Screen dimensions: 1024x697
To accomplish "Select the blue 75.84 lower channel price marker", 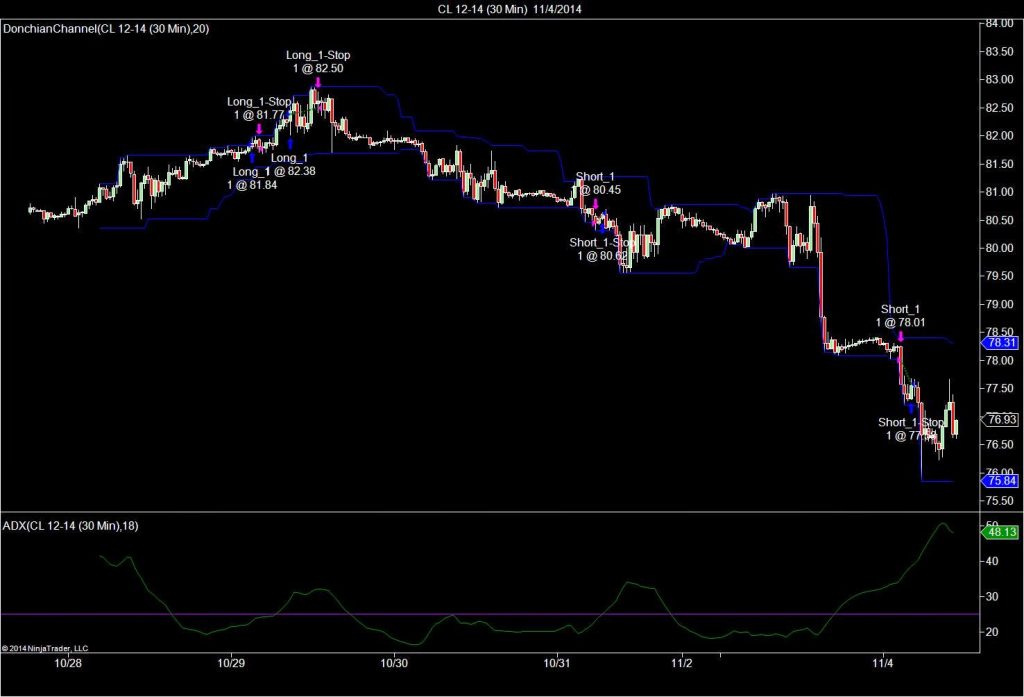I will [1000, 481].
